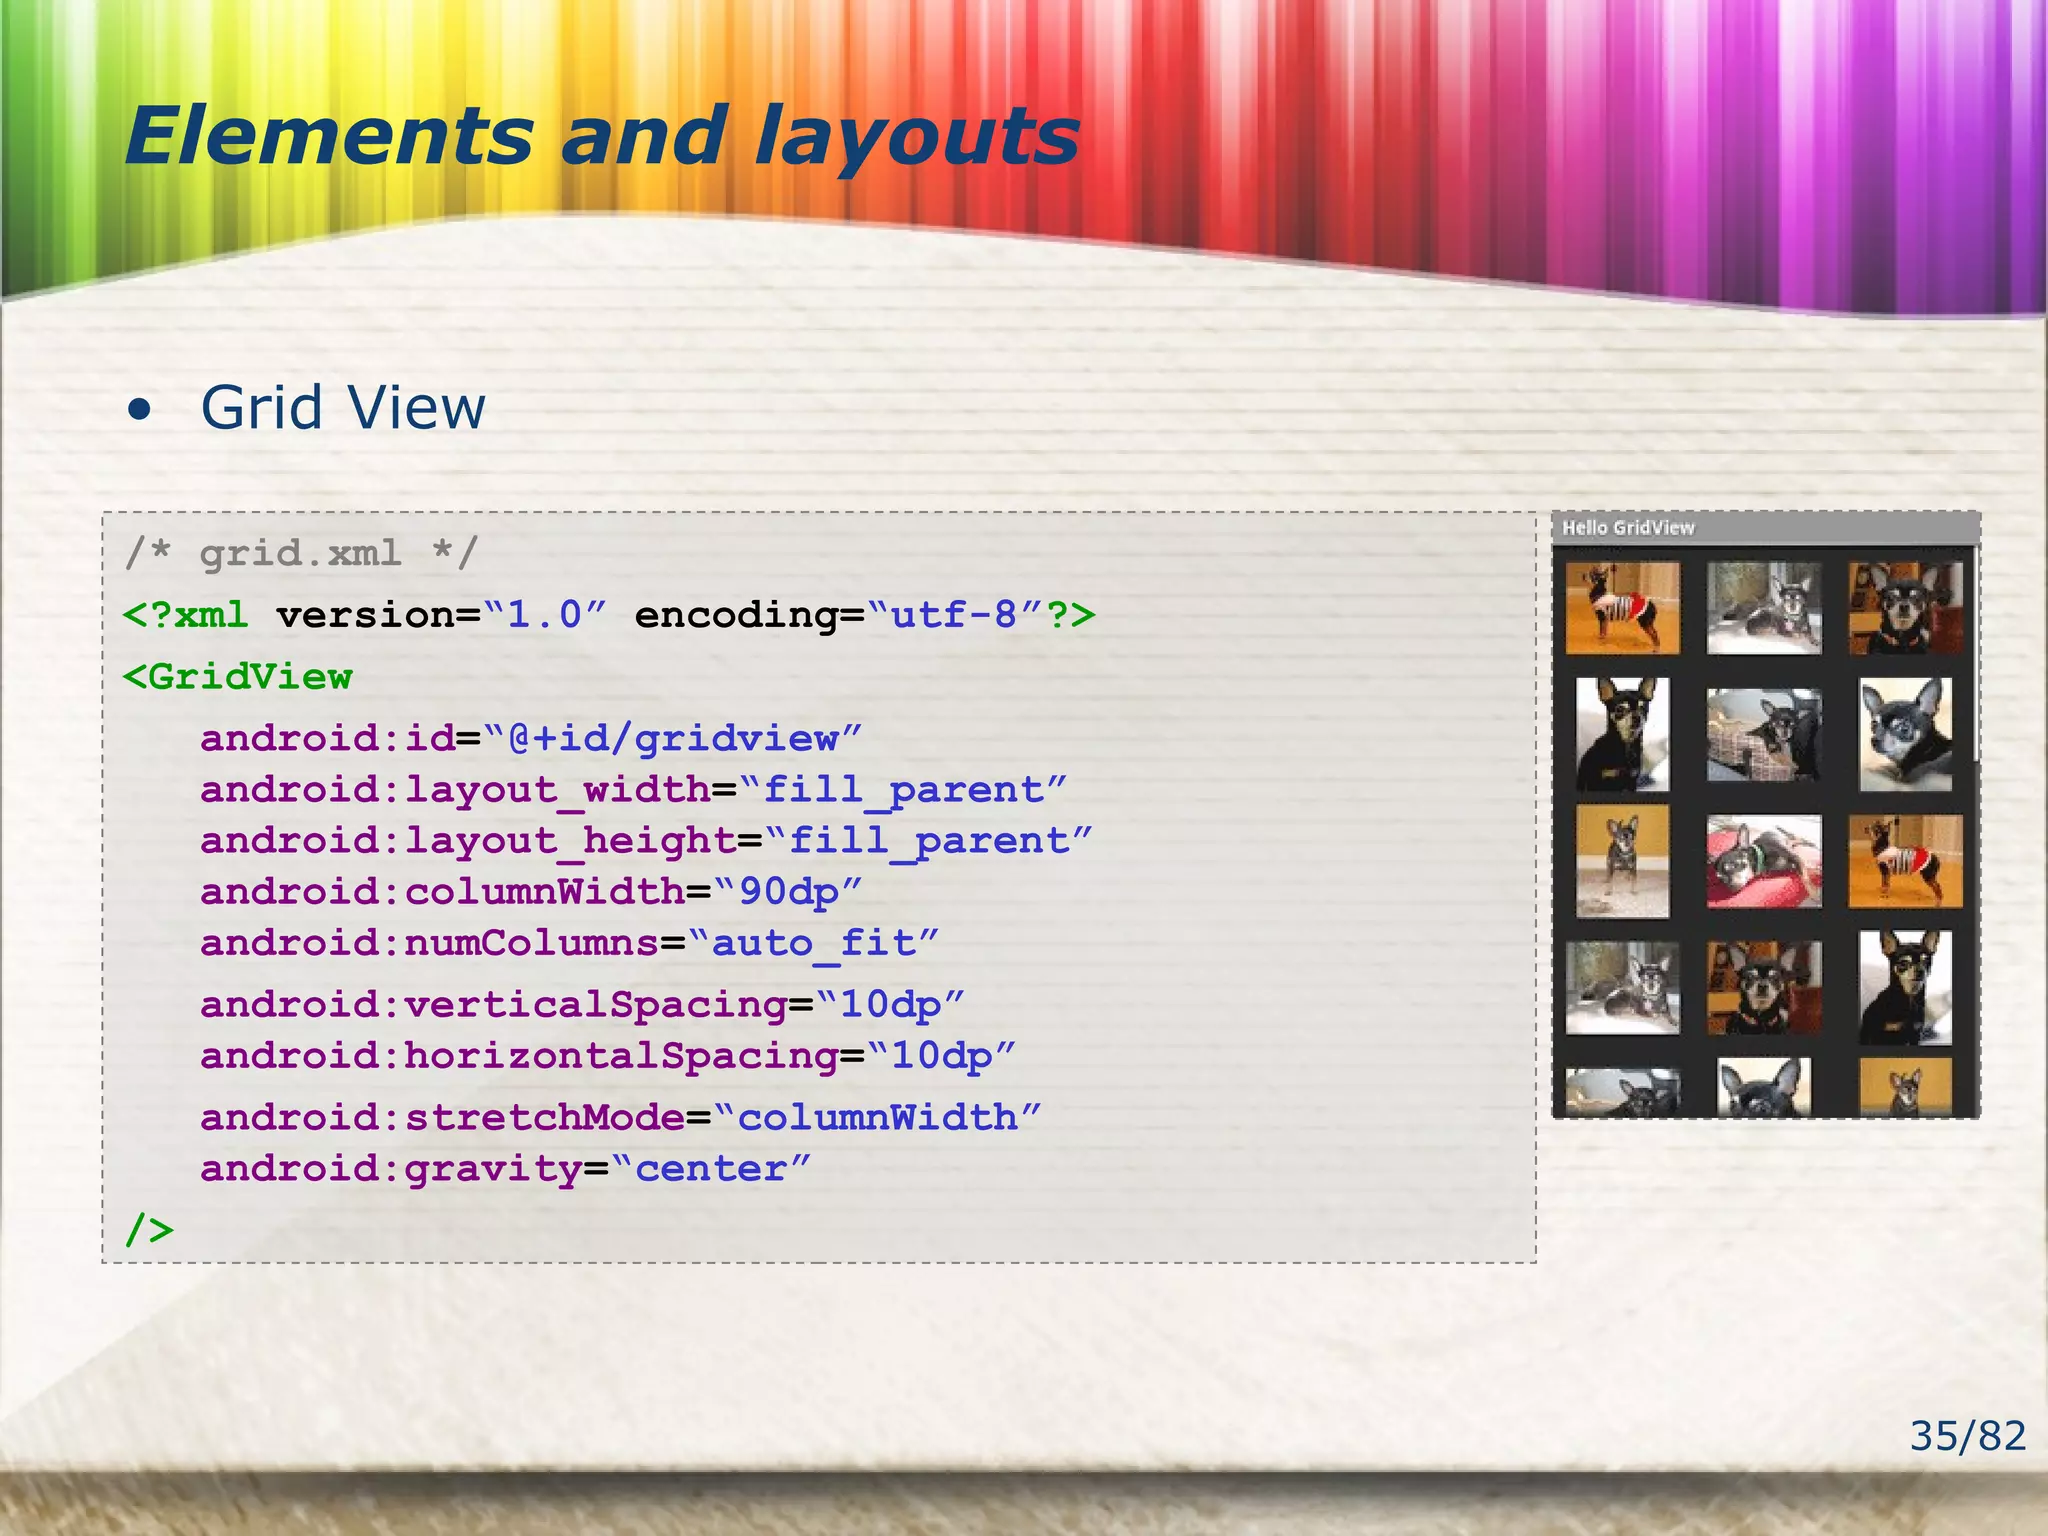Image resolution: width=2048 pixels, height=1536 pixels.
Task: Click the dog on red cushion thumbnail
Action: (1764, 861)
